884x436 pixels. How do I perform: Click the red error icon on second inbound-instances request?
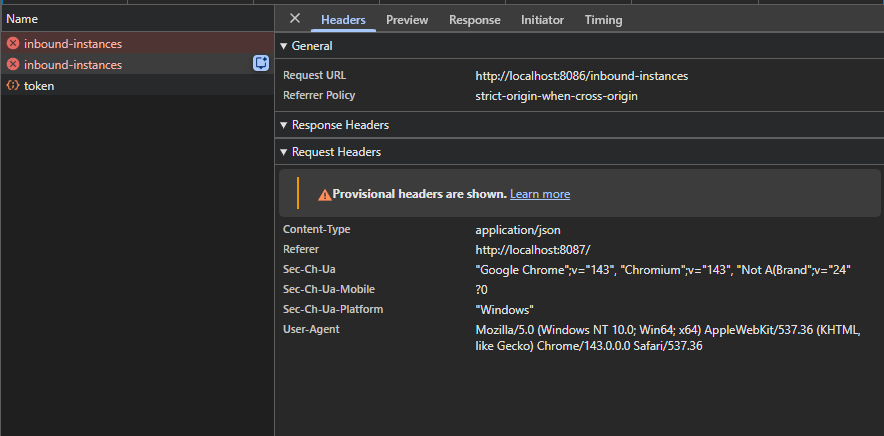(13, 65)
